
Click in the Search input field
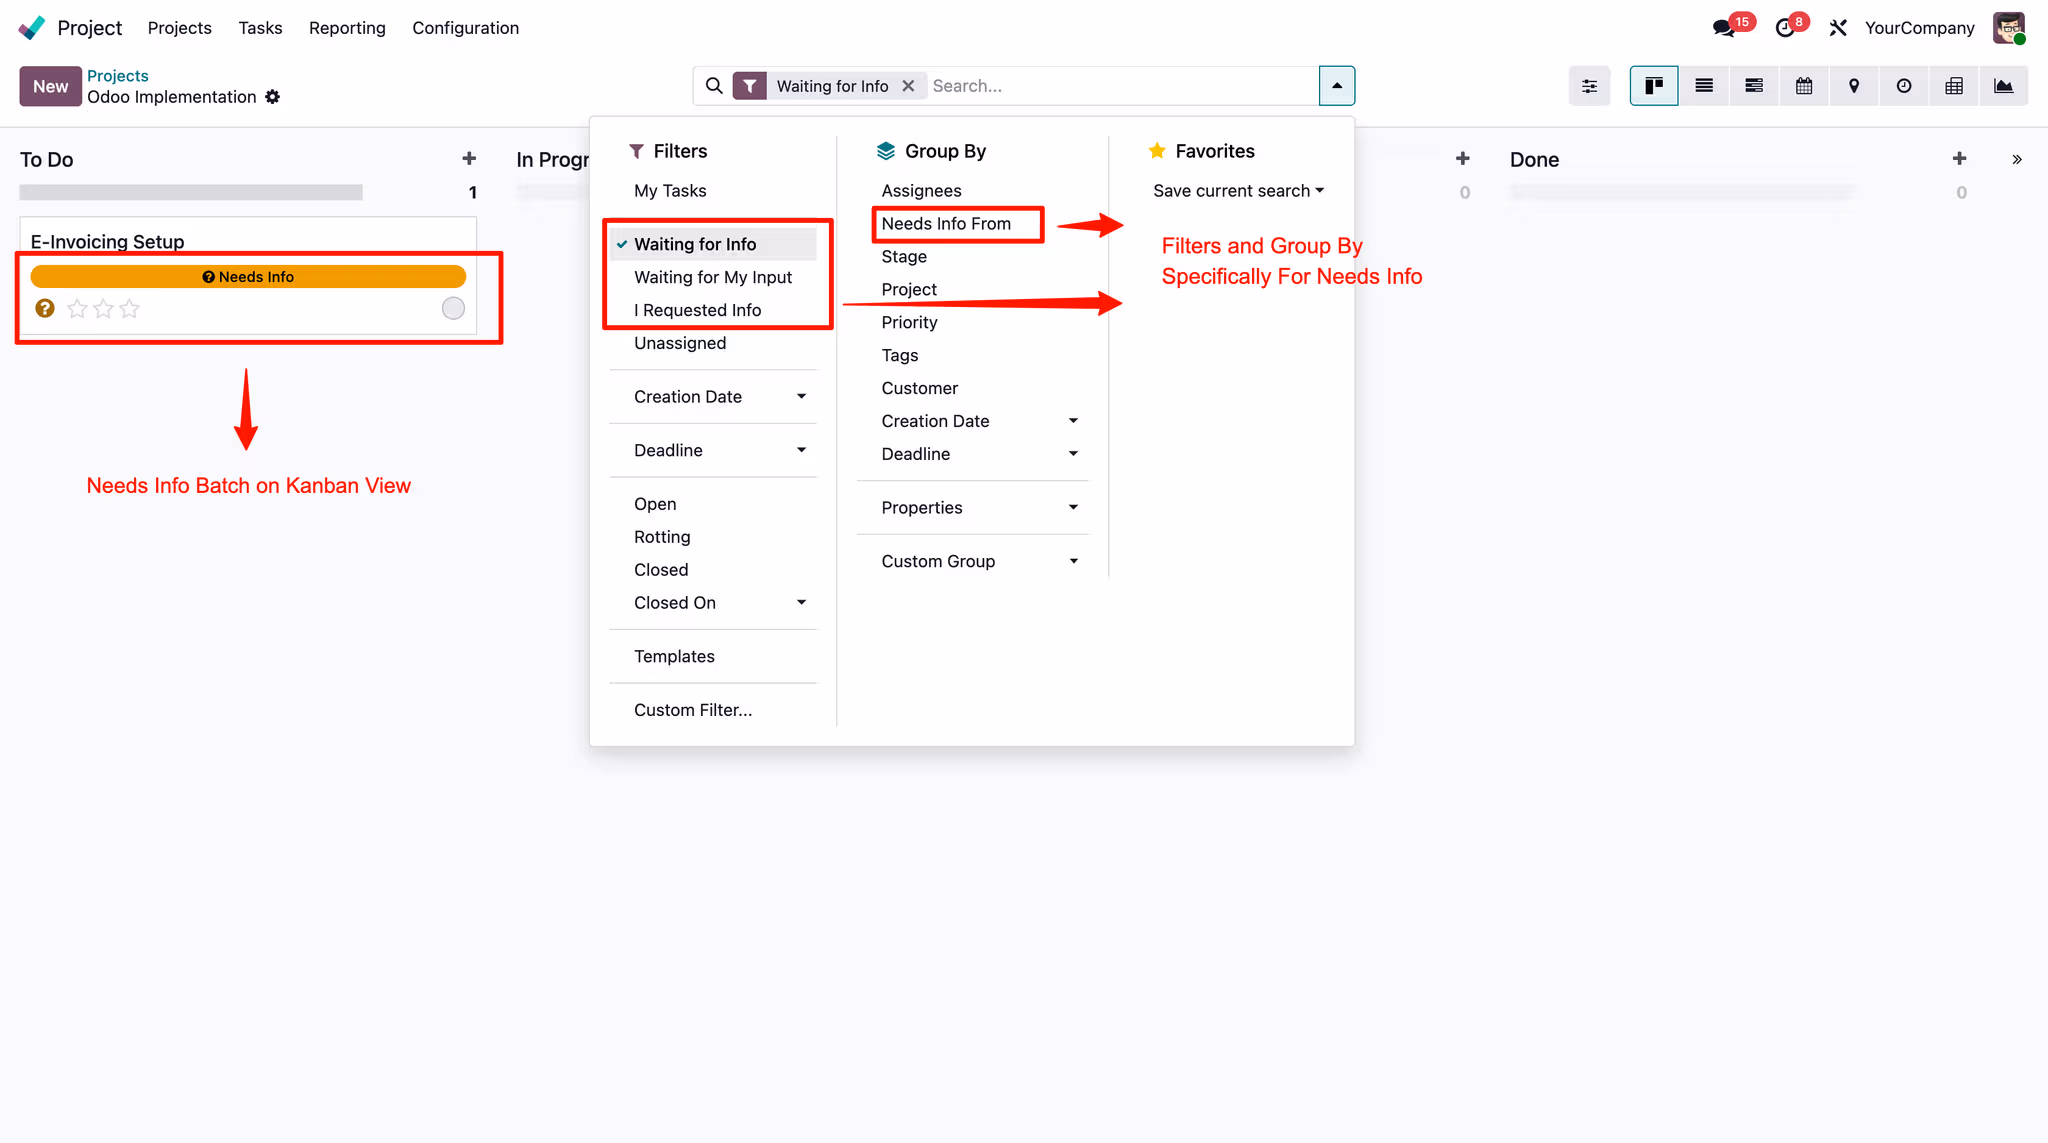pos(1121,86)
